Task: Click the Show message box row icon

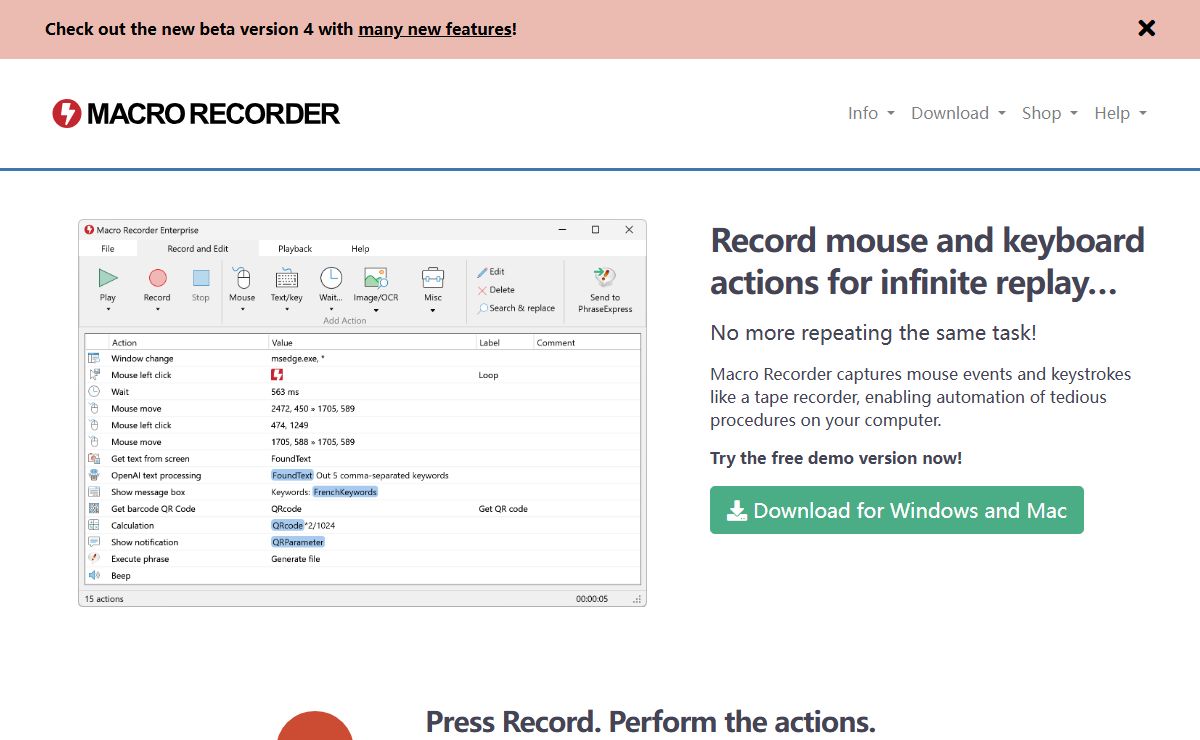Action: click(x=94, y=492)
